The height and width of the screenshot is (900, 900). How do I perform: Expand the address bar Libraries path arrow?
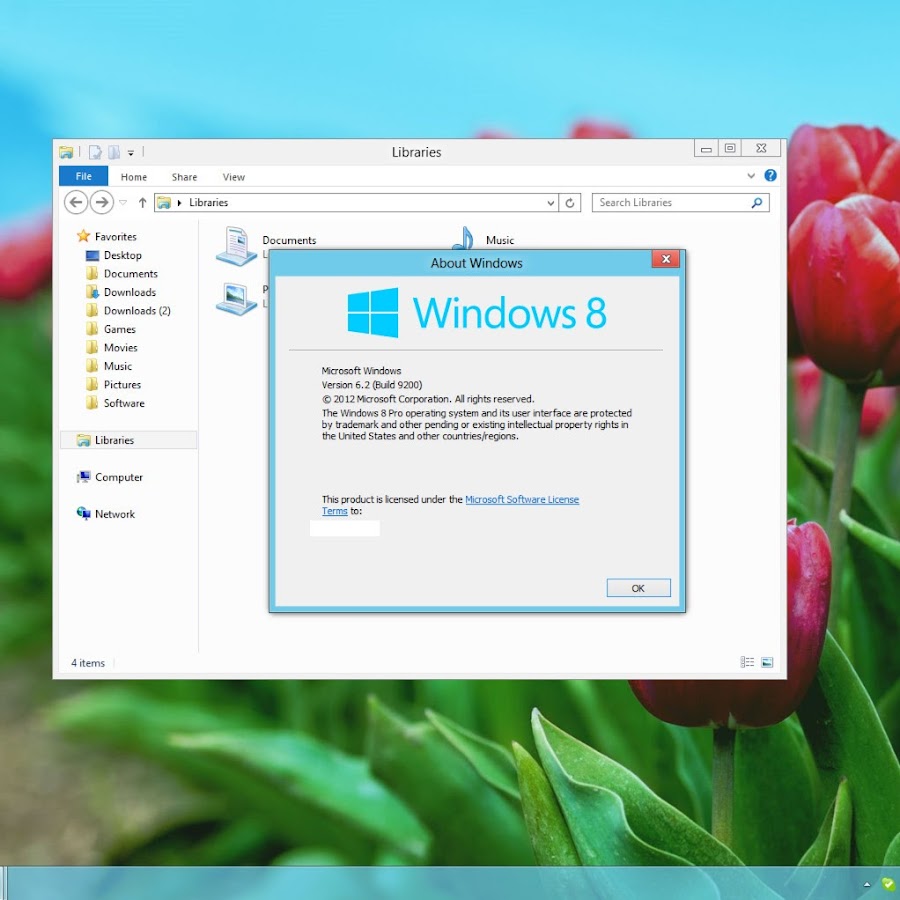179,203
